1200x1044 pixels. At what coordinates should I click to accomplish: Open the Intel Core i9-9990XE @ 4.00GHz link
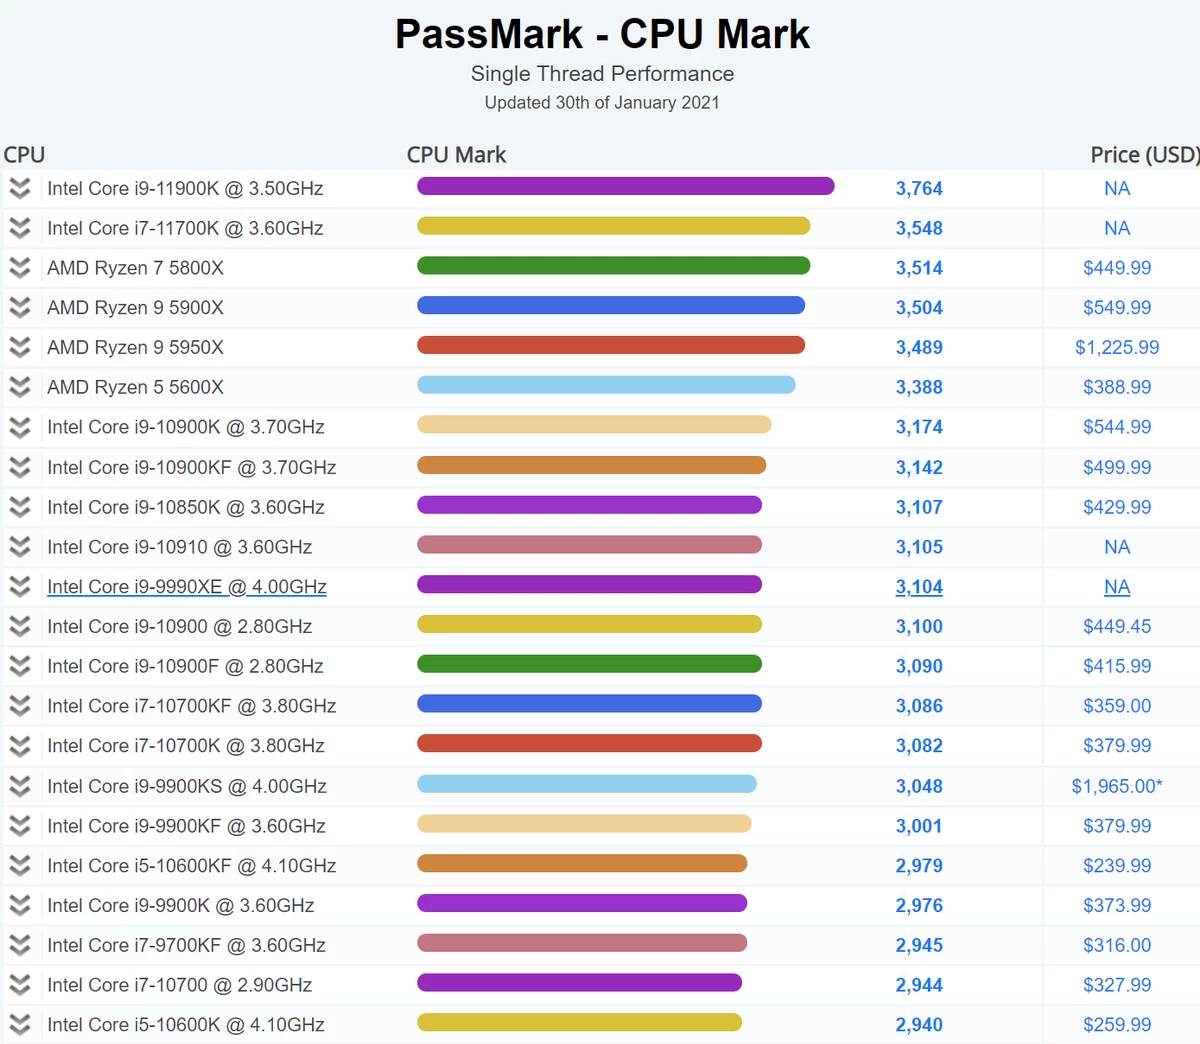[187, 587]
